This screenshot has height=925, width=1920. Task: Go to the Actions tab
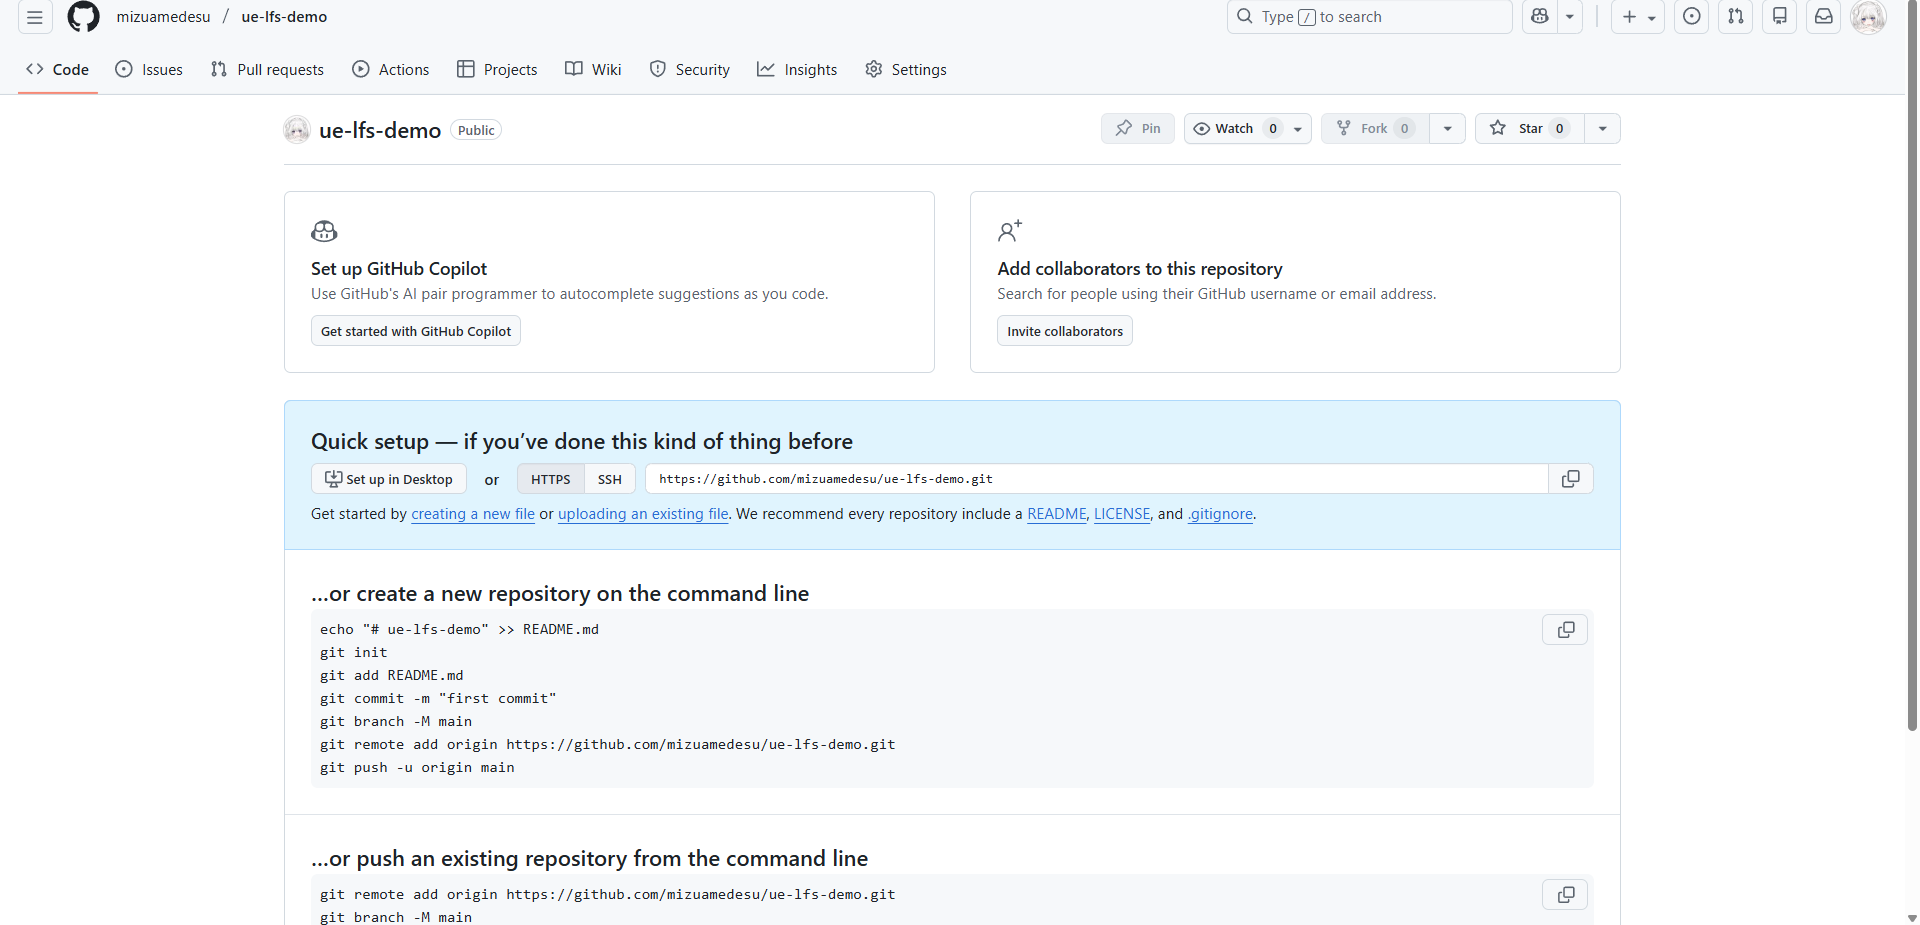pos(391,69)
